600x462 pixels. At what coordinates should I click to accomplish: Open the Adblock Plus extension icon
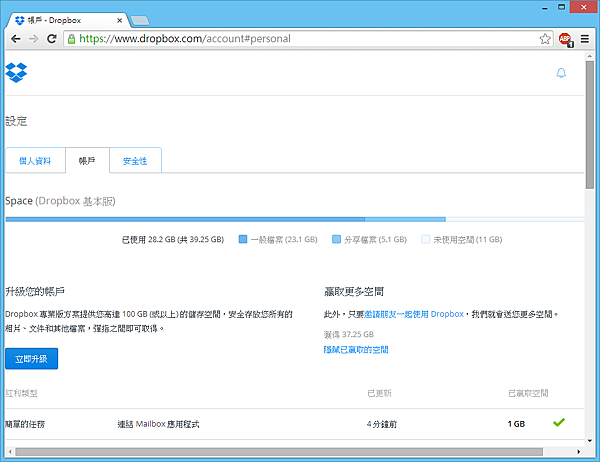tap(566, 39)
